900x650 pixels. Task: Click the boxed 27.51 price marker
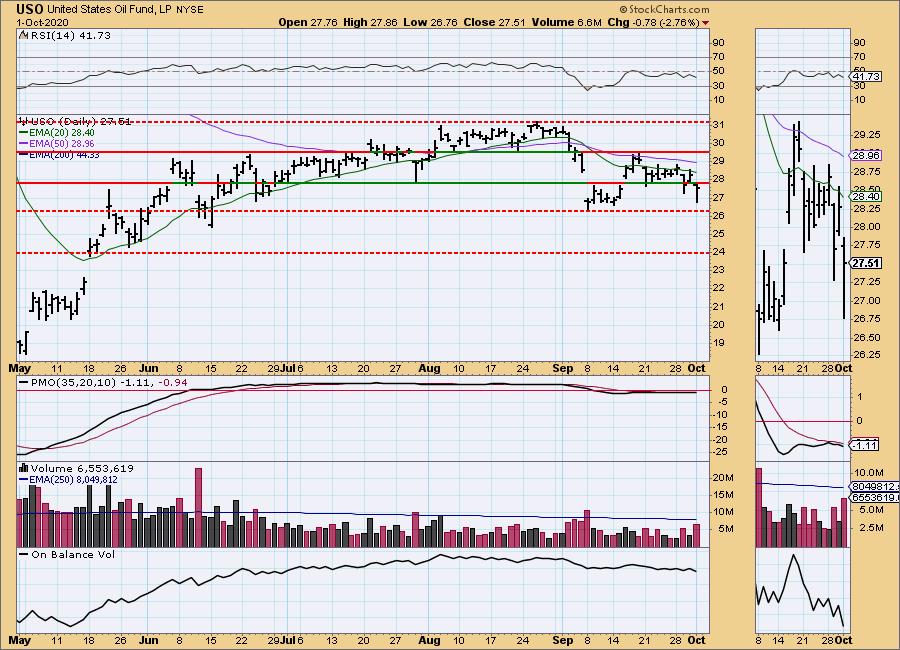click(x=866, y=263)
